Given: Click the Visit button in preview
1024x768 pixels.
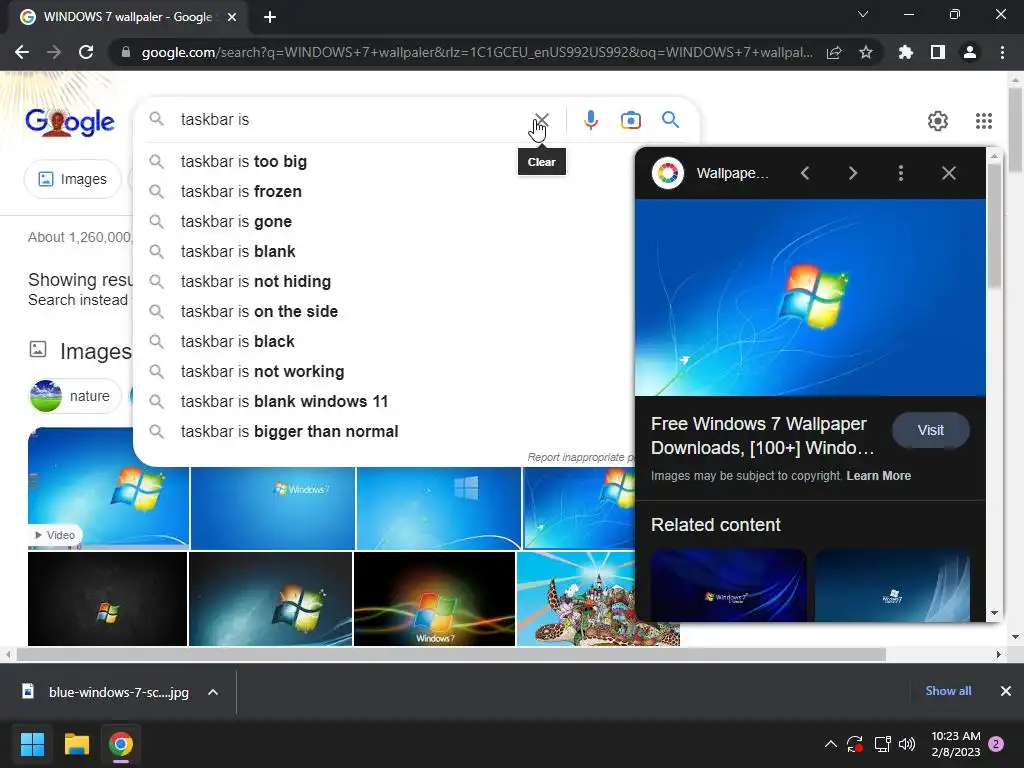Looking at the screenshot, I should [x=931, y=430].
